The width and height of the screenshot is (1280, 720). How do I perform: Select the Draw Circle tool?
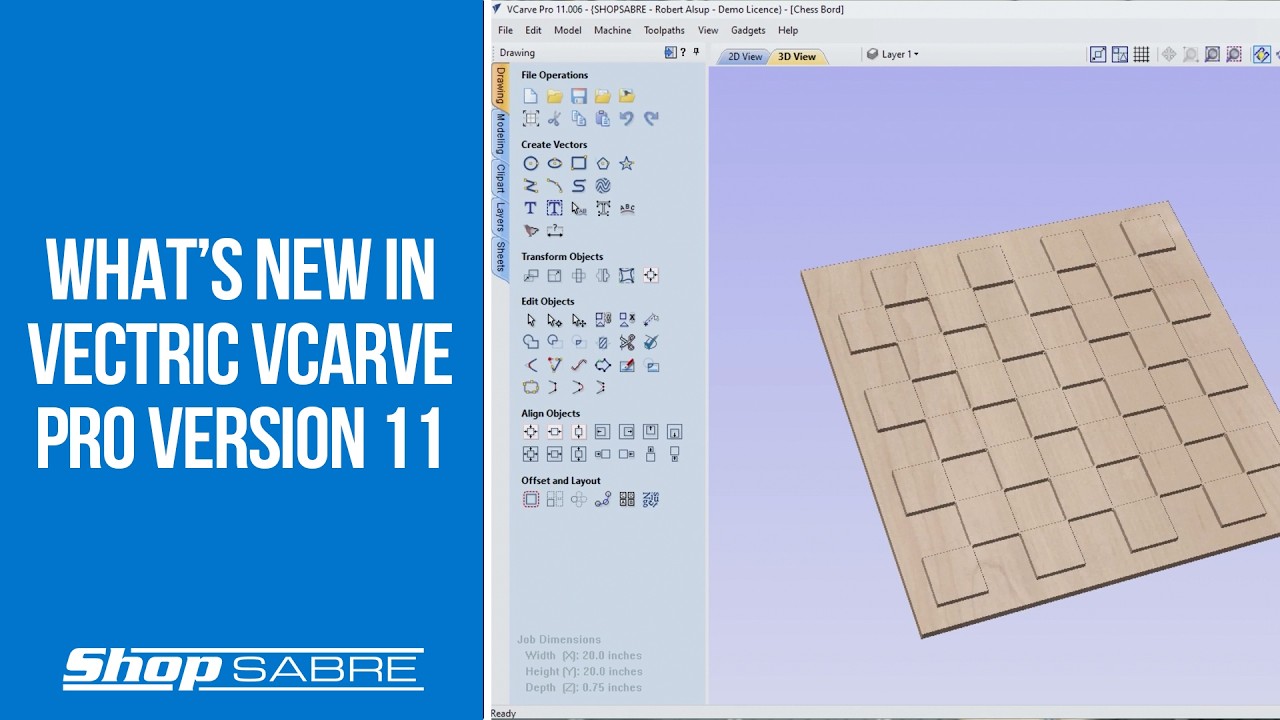(530, 163)
